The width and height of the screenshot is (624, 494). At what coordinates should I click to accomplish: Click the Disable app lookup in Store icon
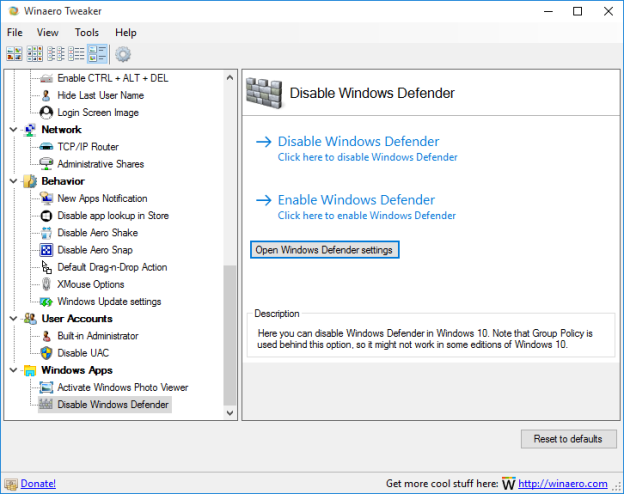[x=46, y=216]
